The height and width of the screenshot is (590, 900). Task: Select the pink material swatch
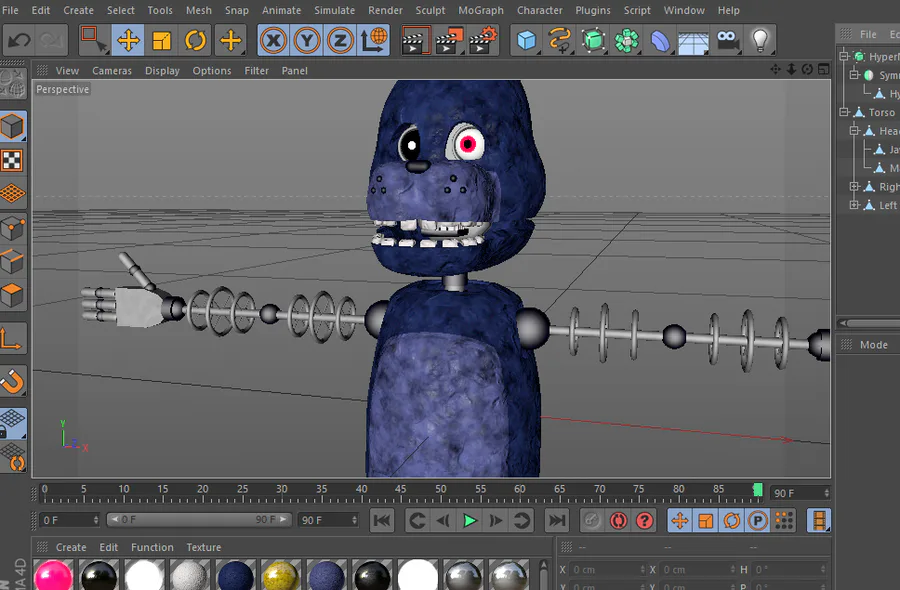point(53,575)
